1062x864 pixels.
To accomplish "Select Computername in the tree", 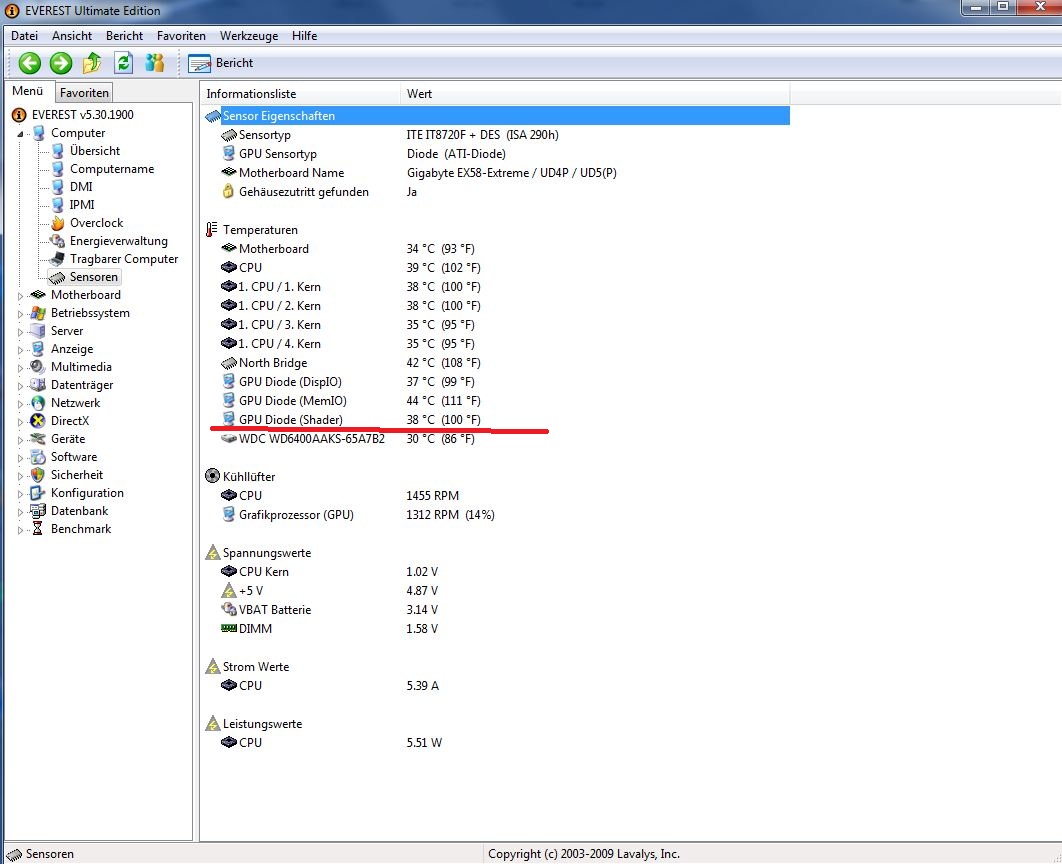I will pos(112,169).
